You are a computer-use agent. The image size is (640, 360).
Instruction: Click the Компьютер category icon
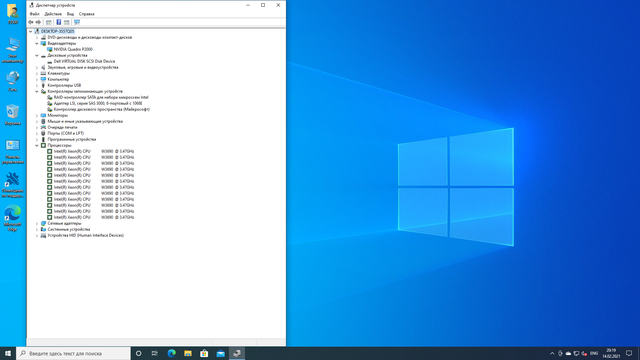coord(43,80)
